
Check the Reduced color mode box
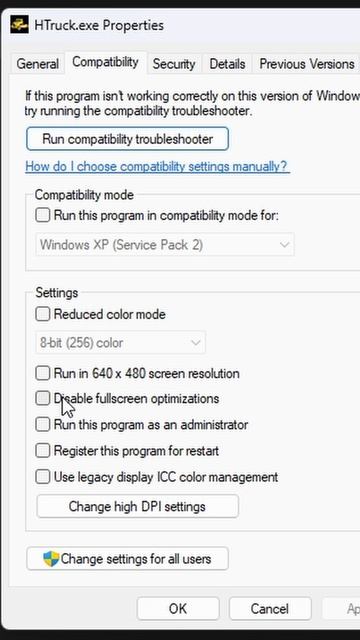[42, 314]
